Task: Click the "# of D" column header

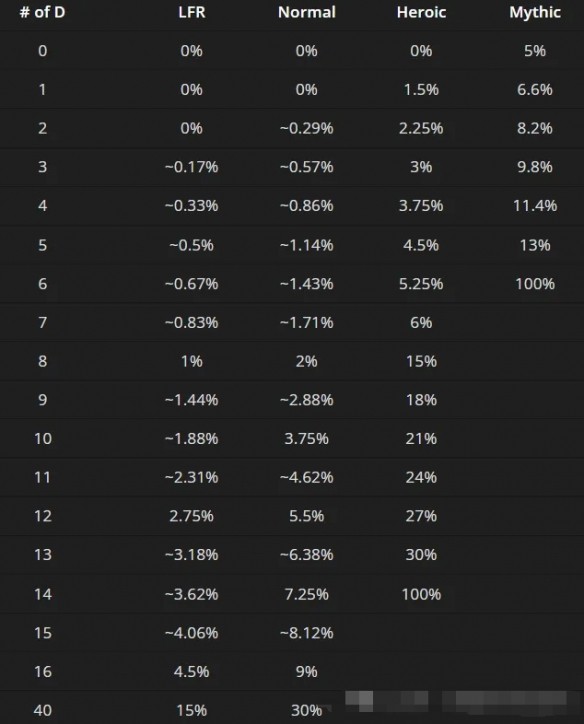Action: click(42, 12)
